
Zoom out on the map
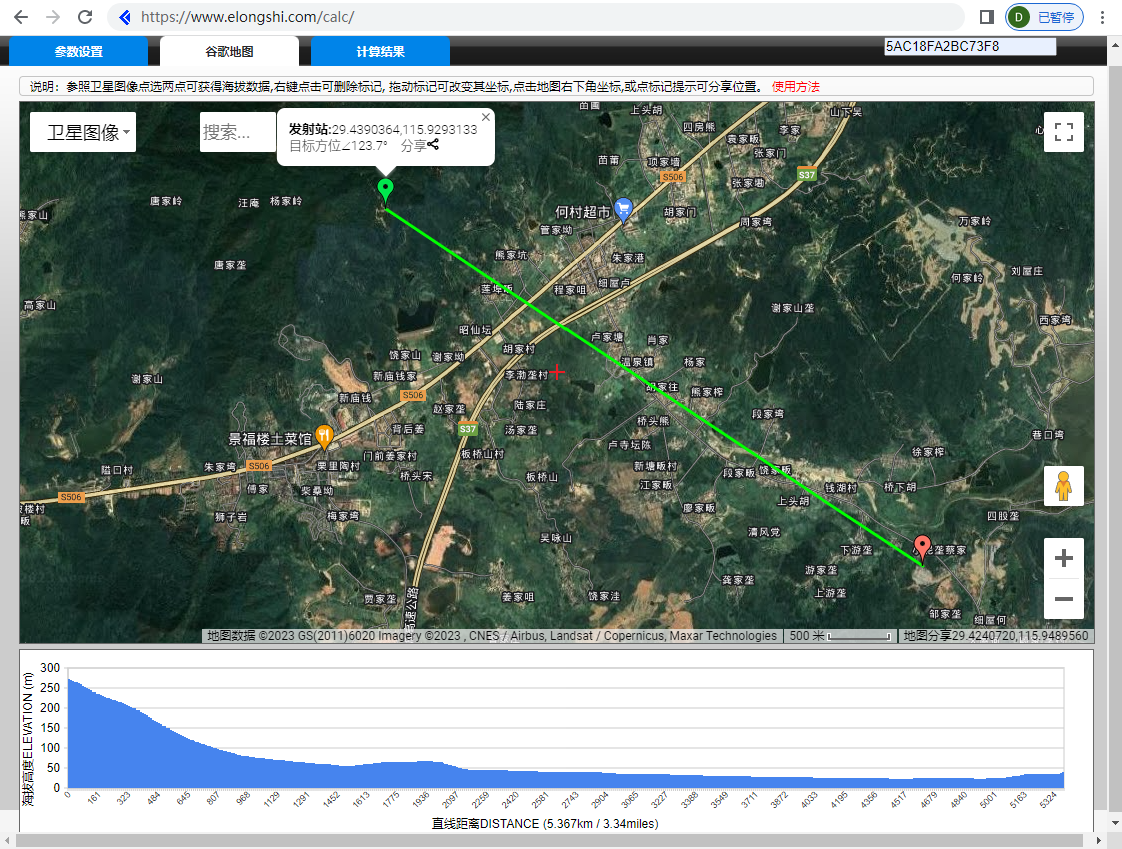tap(1063, 599)
